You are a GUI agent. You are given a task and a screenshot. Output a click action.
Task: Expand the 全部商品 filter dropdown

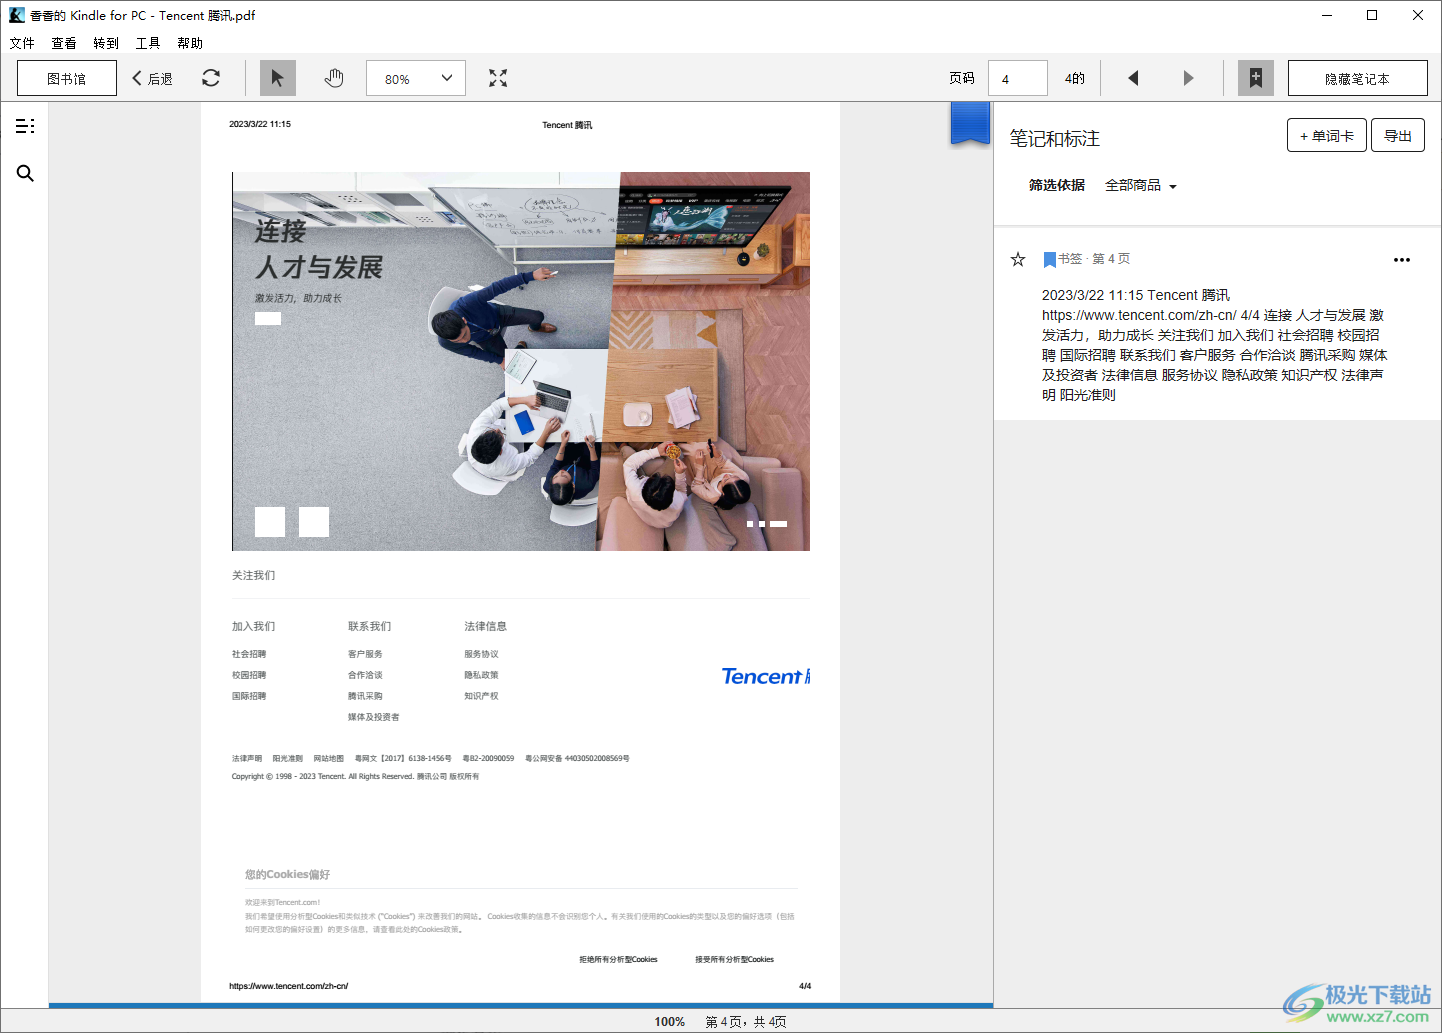pos(1141,186)
